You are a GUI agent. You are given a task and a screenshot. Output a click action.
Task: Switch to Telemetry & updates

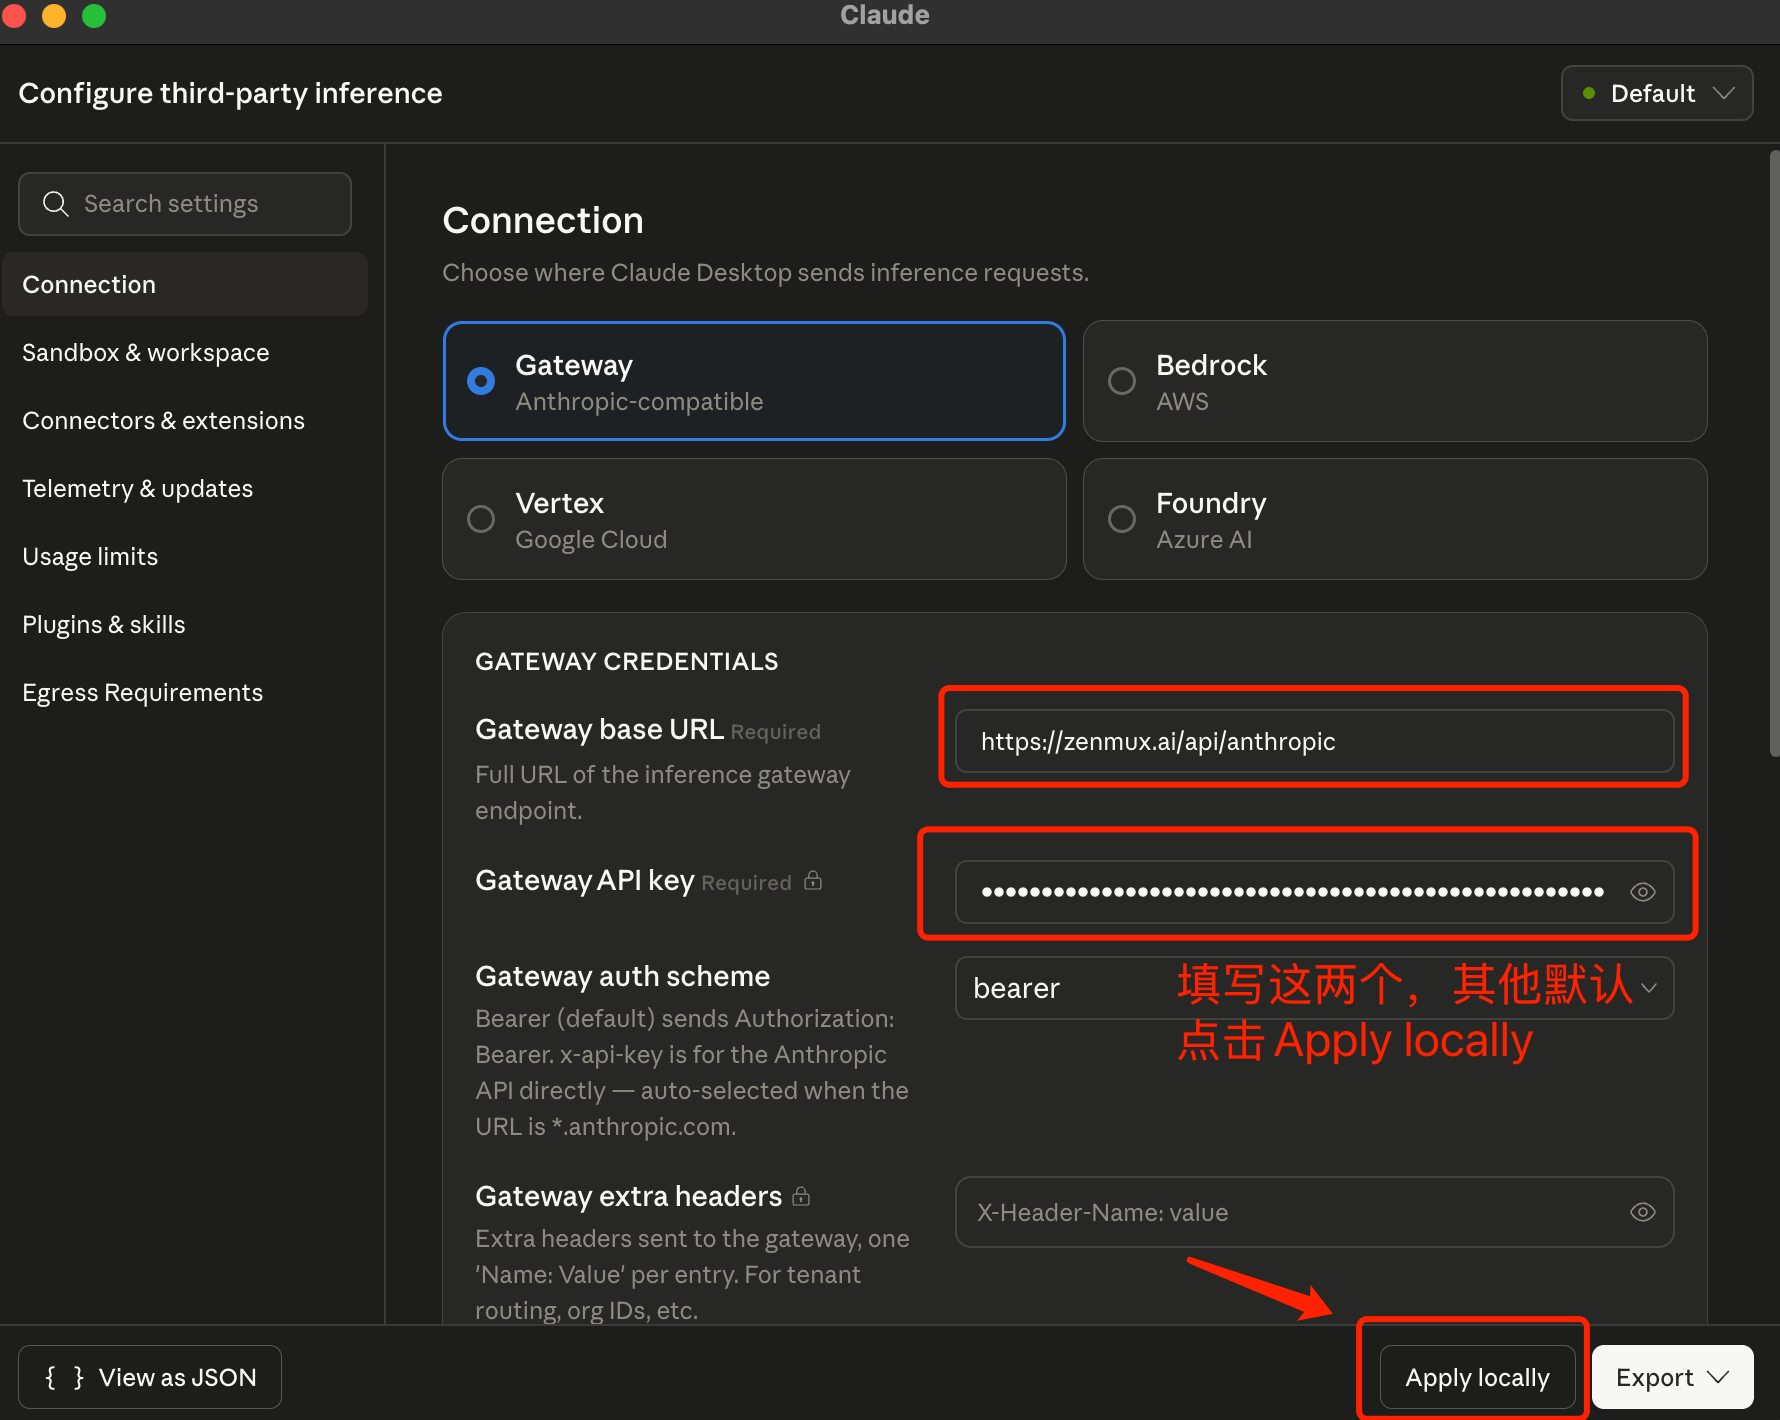(x=186, y=488)
